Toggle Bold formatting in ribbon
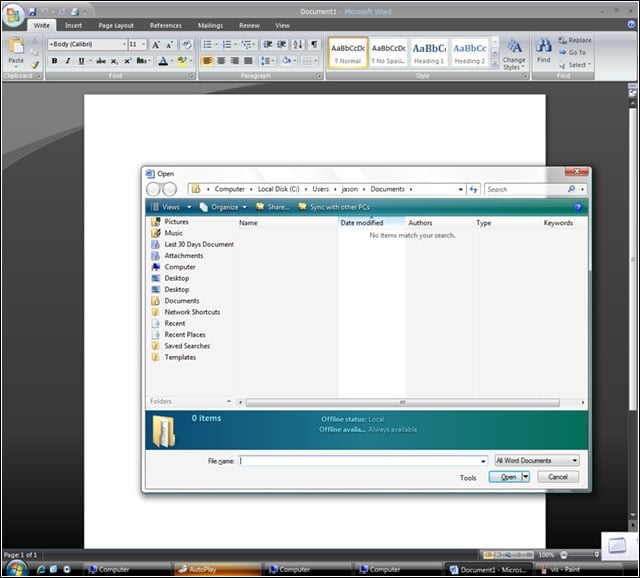640x578 pixels. pos(54,61)
